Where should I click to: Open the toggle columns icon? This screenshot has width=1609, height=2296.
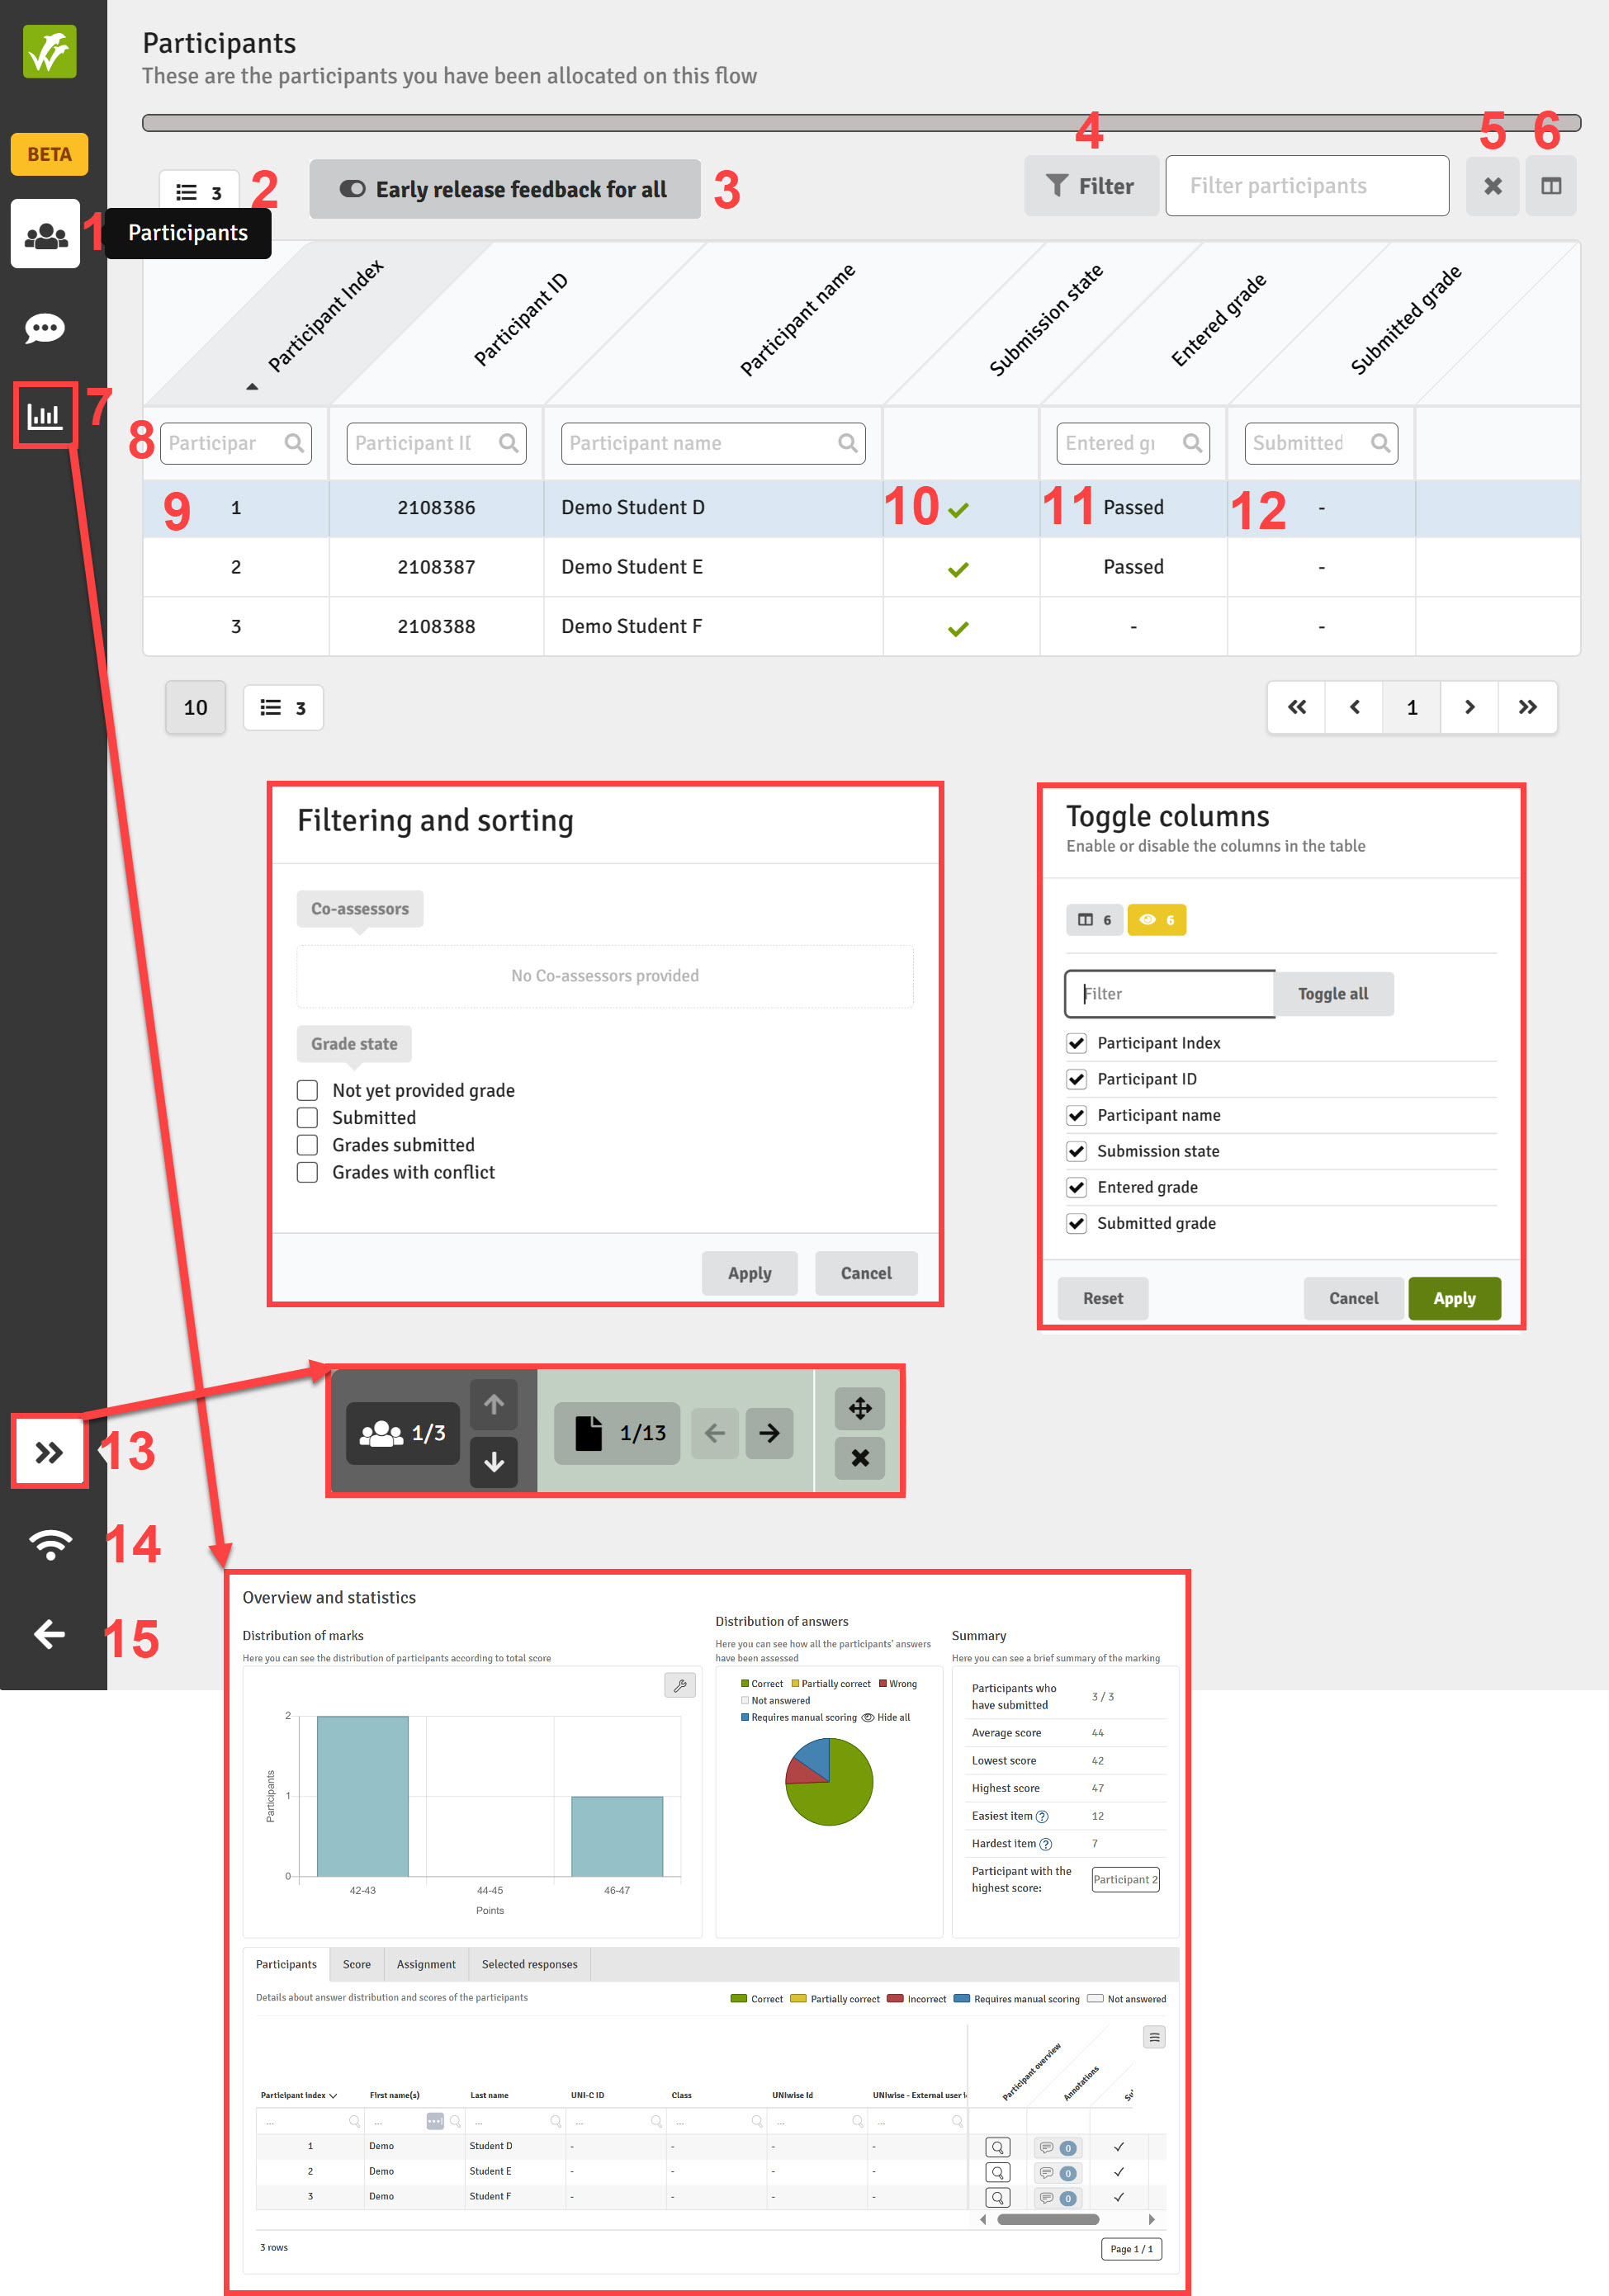(1550, 186)
